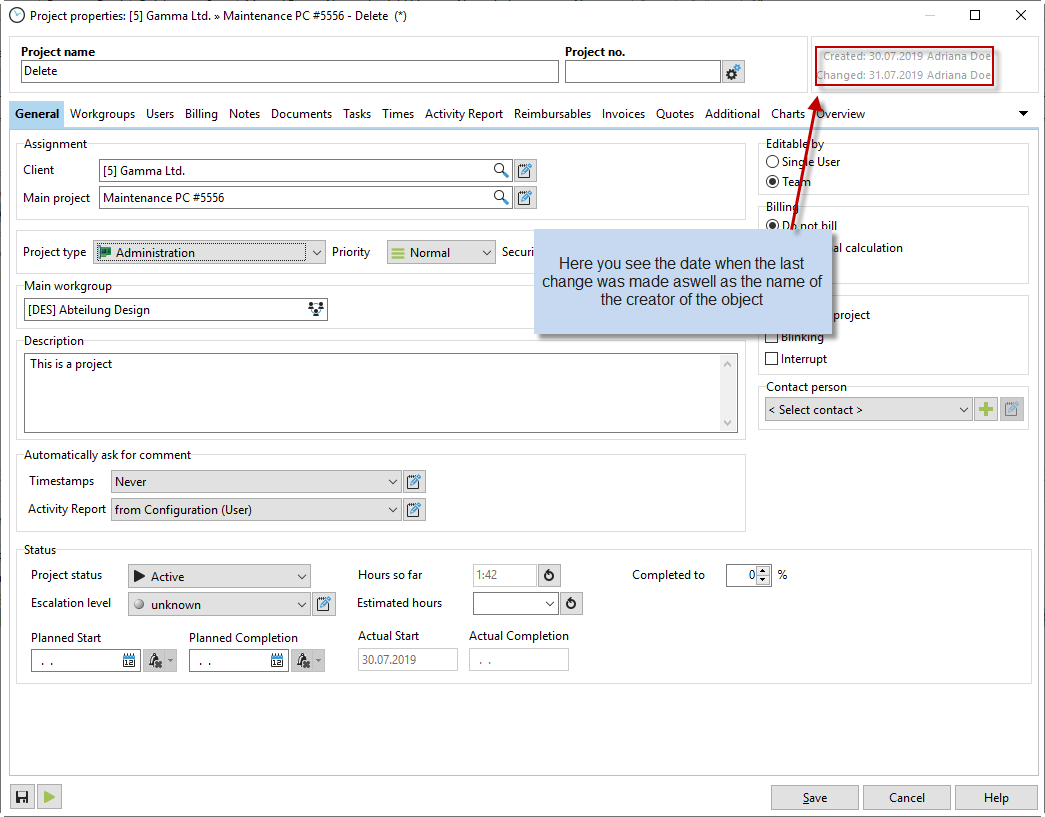Image resolution: width=1045 pixels, height=817 pixels.
Task: Click workgroup picker icon in Main workgroup
Action: click(316, 310)
